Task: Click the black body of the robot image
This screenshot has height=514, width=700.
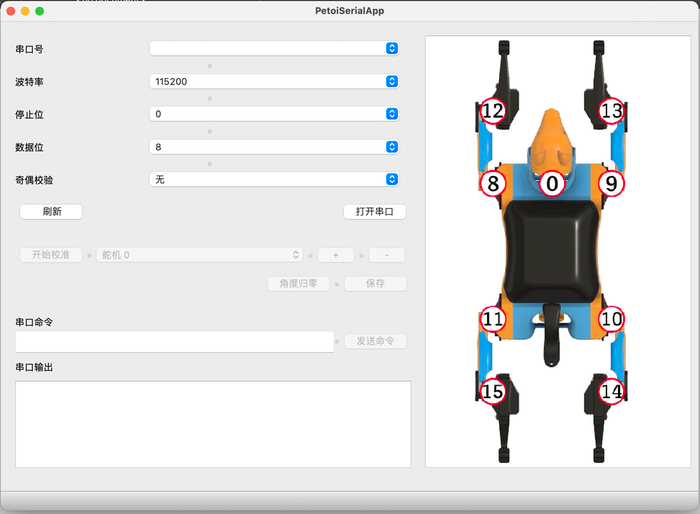Action: (552, 250)
